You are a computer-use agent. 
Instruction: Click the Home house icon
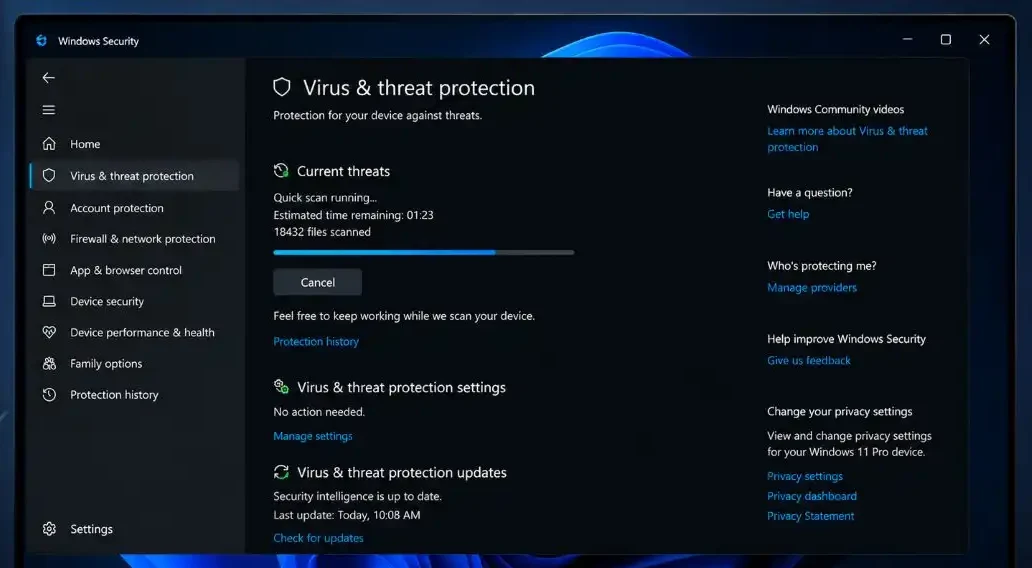[49, 143]
